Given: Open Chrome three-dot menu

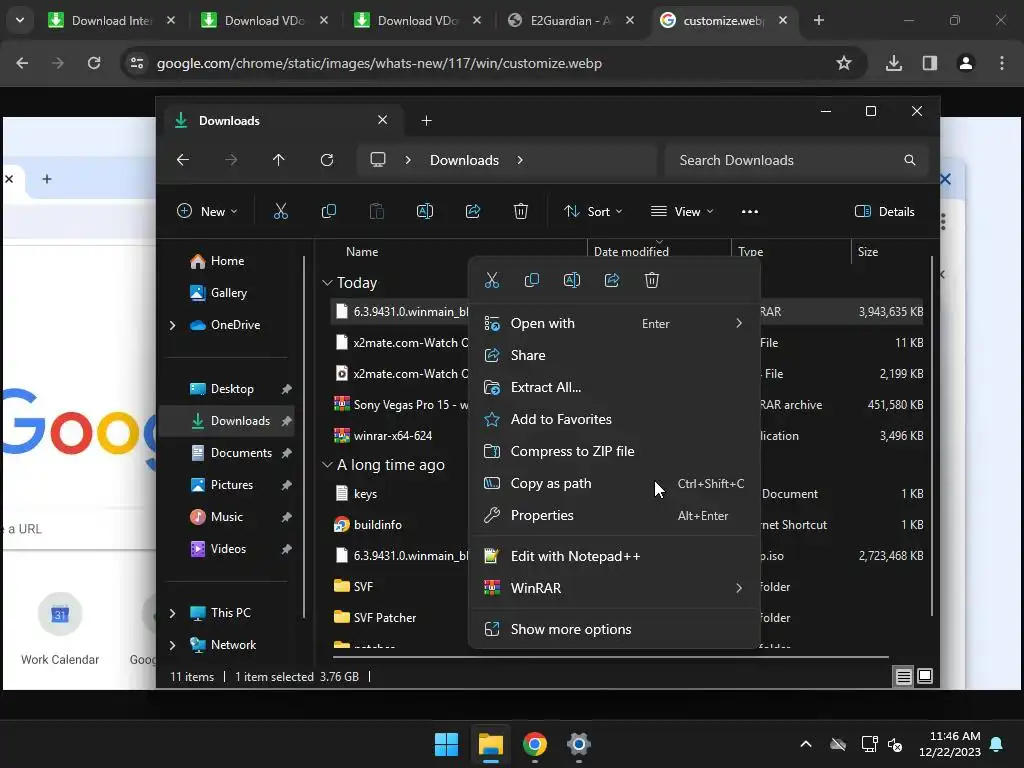Looking at the screenshot, I should 1002,63.
